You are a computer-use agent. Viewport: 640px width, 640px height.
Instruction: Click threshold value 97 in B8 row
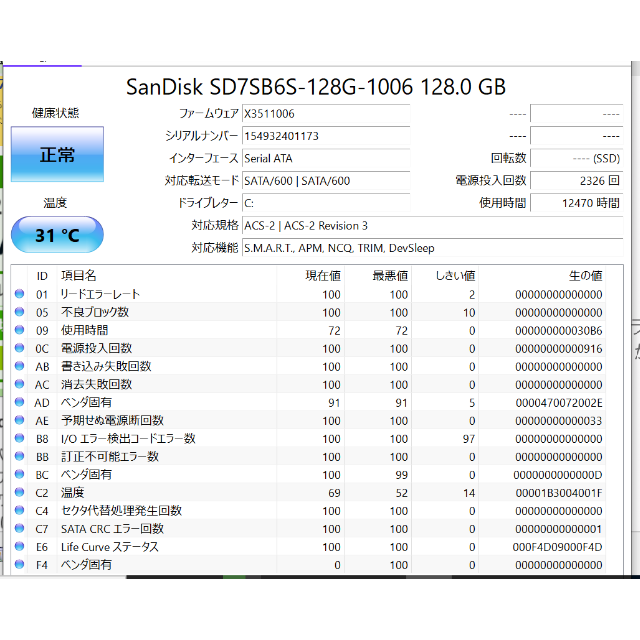469,439
